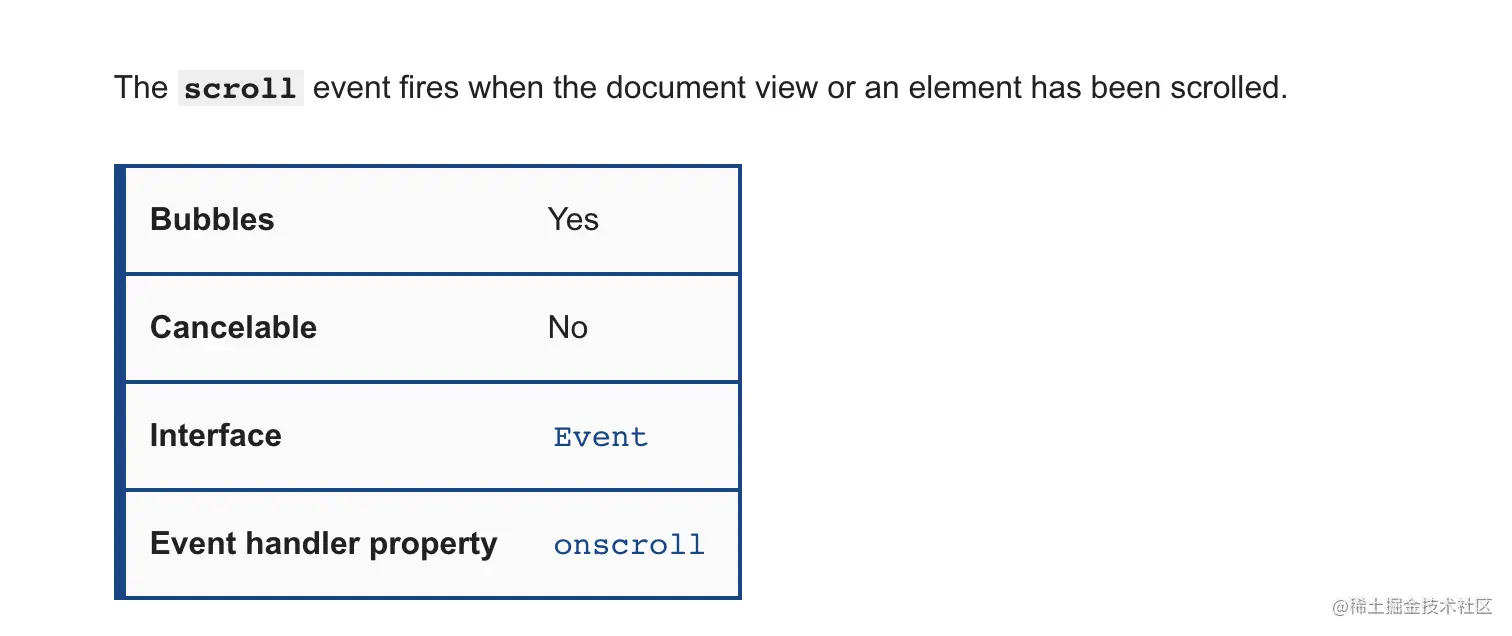This screenshot has height=636, width=1512.
Task: Click the Event handler property label
Action: click(x=323, y=543)
